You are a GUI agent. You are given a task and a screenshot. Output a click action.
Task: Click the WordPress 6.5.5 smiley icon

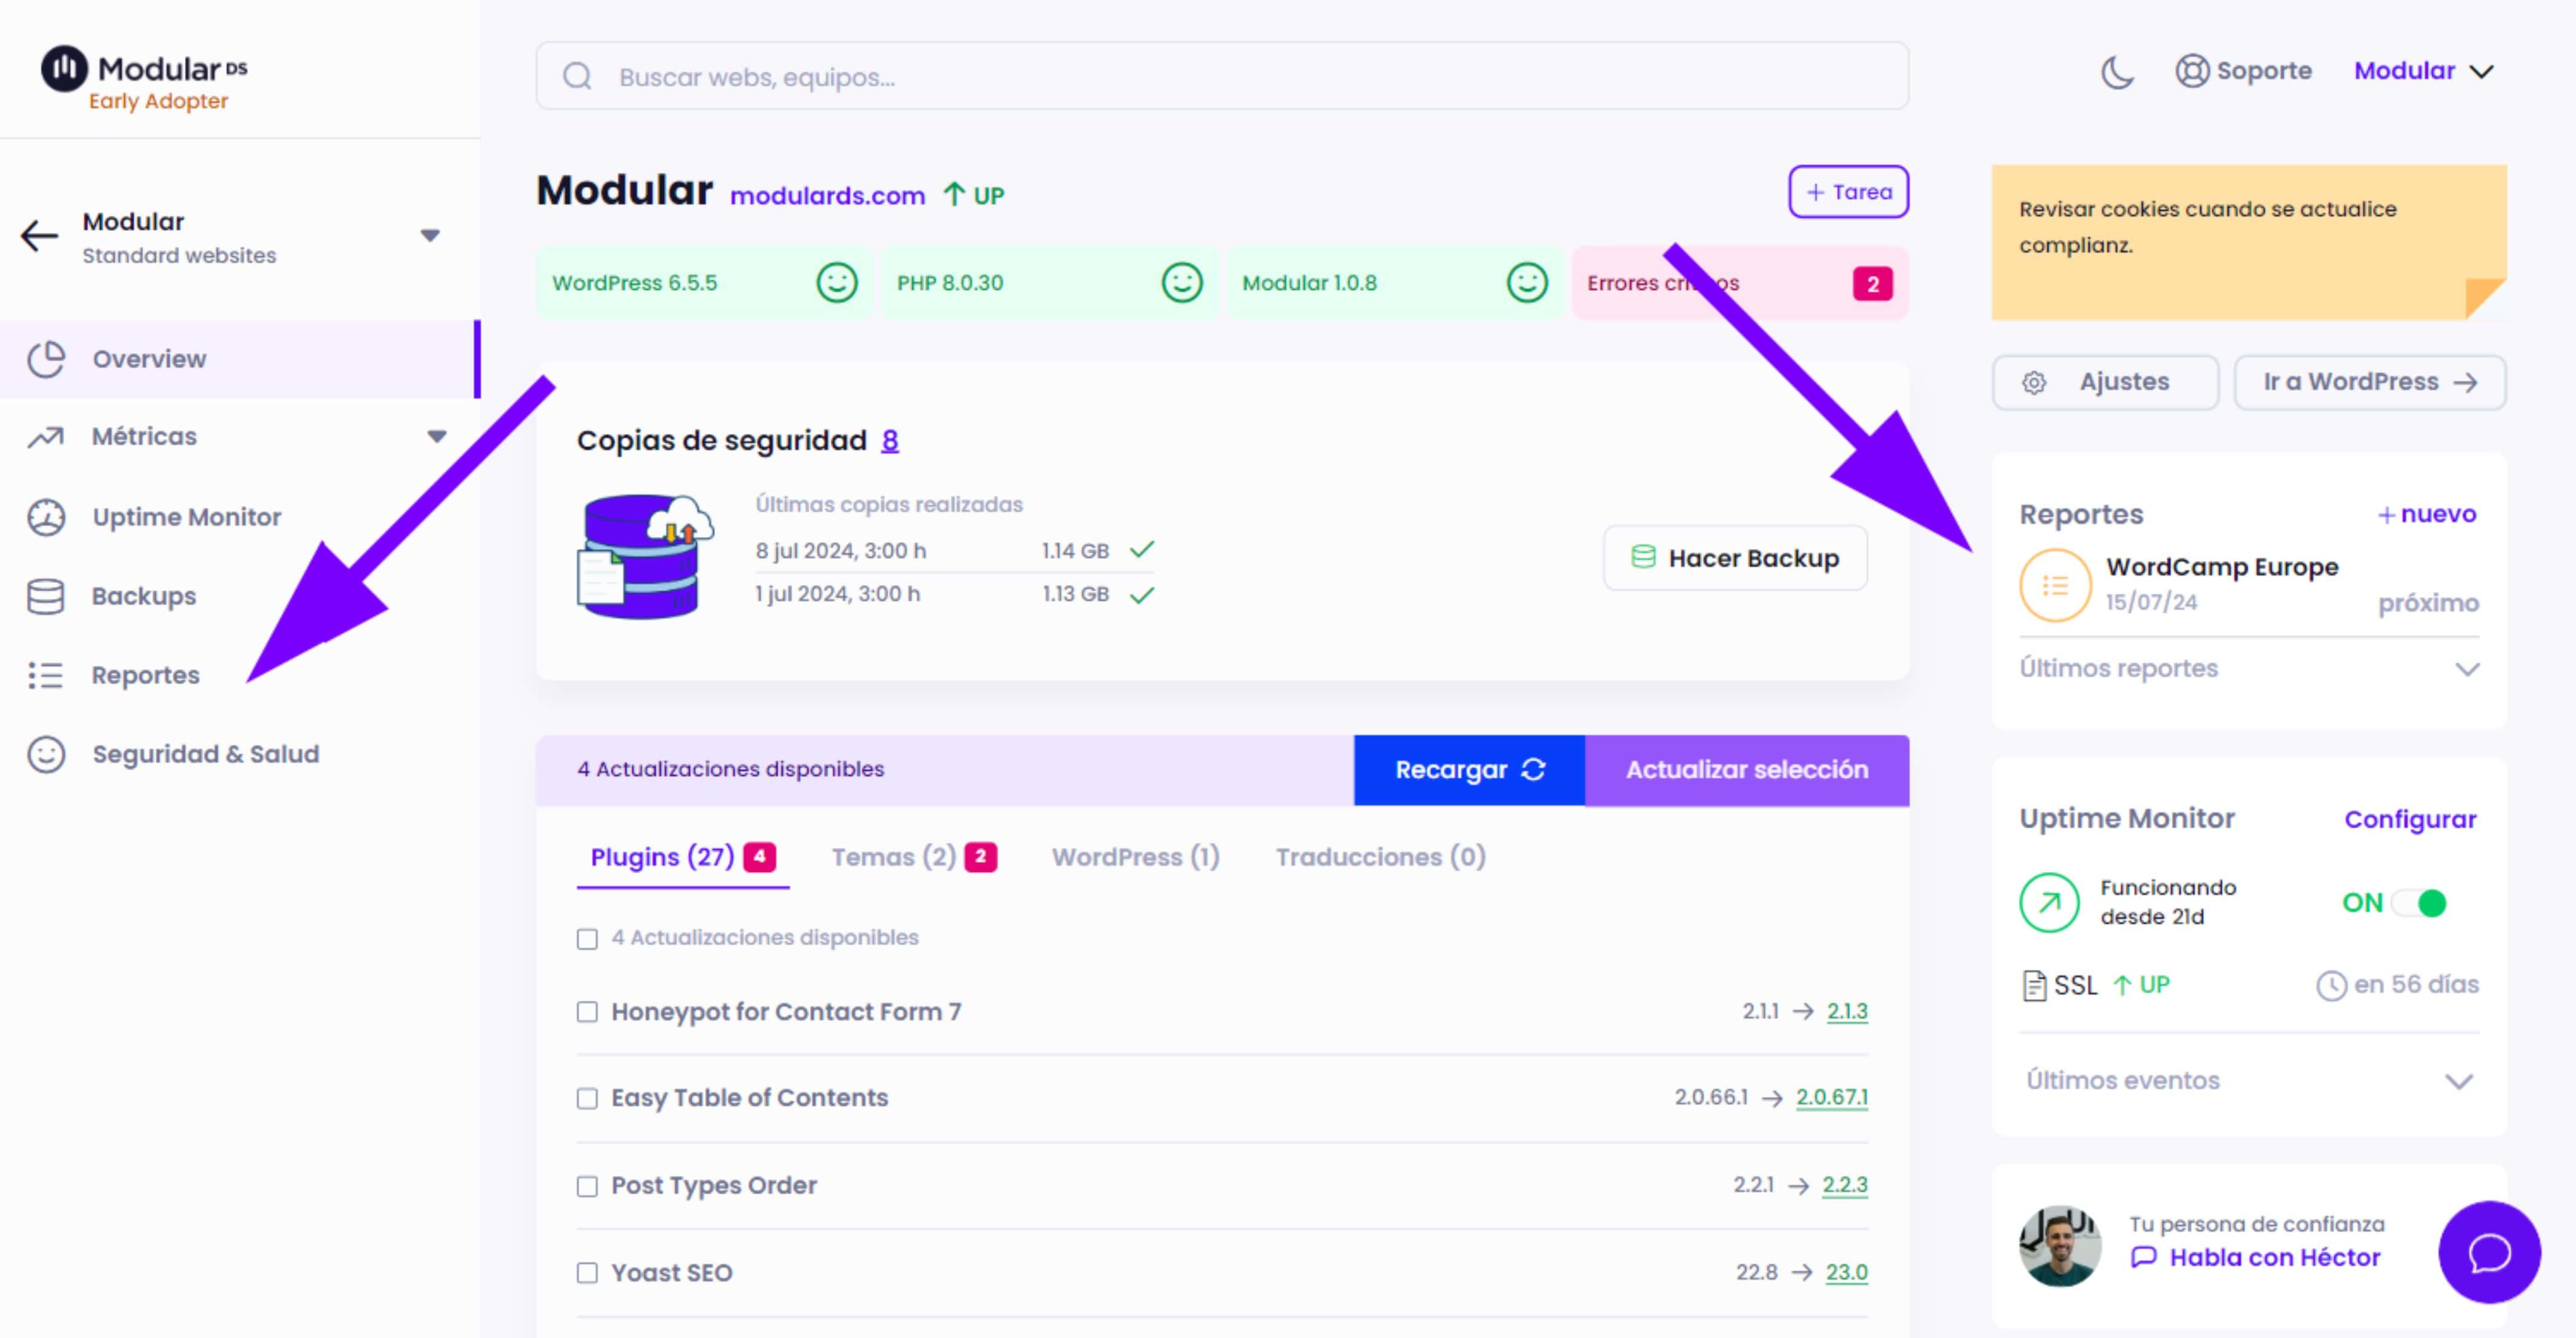point(836,283)
